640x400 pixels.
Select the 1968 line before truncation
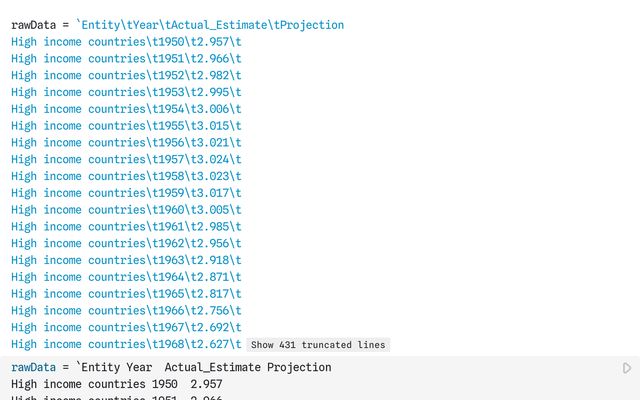click(126, 344)
